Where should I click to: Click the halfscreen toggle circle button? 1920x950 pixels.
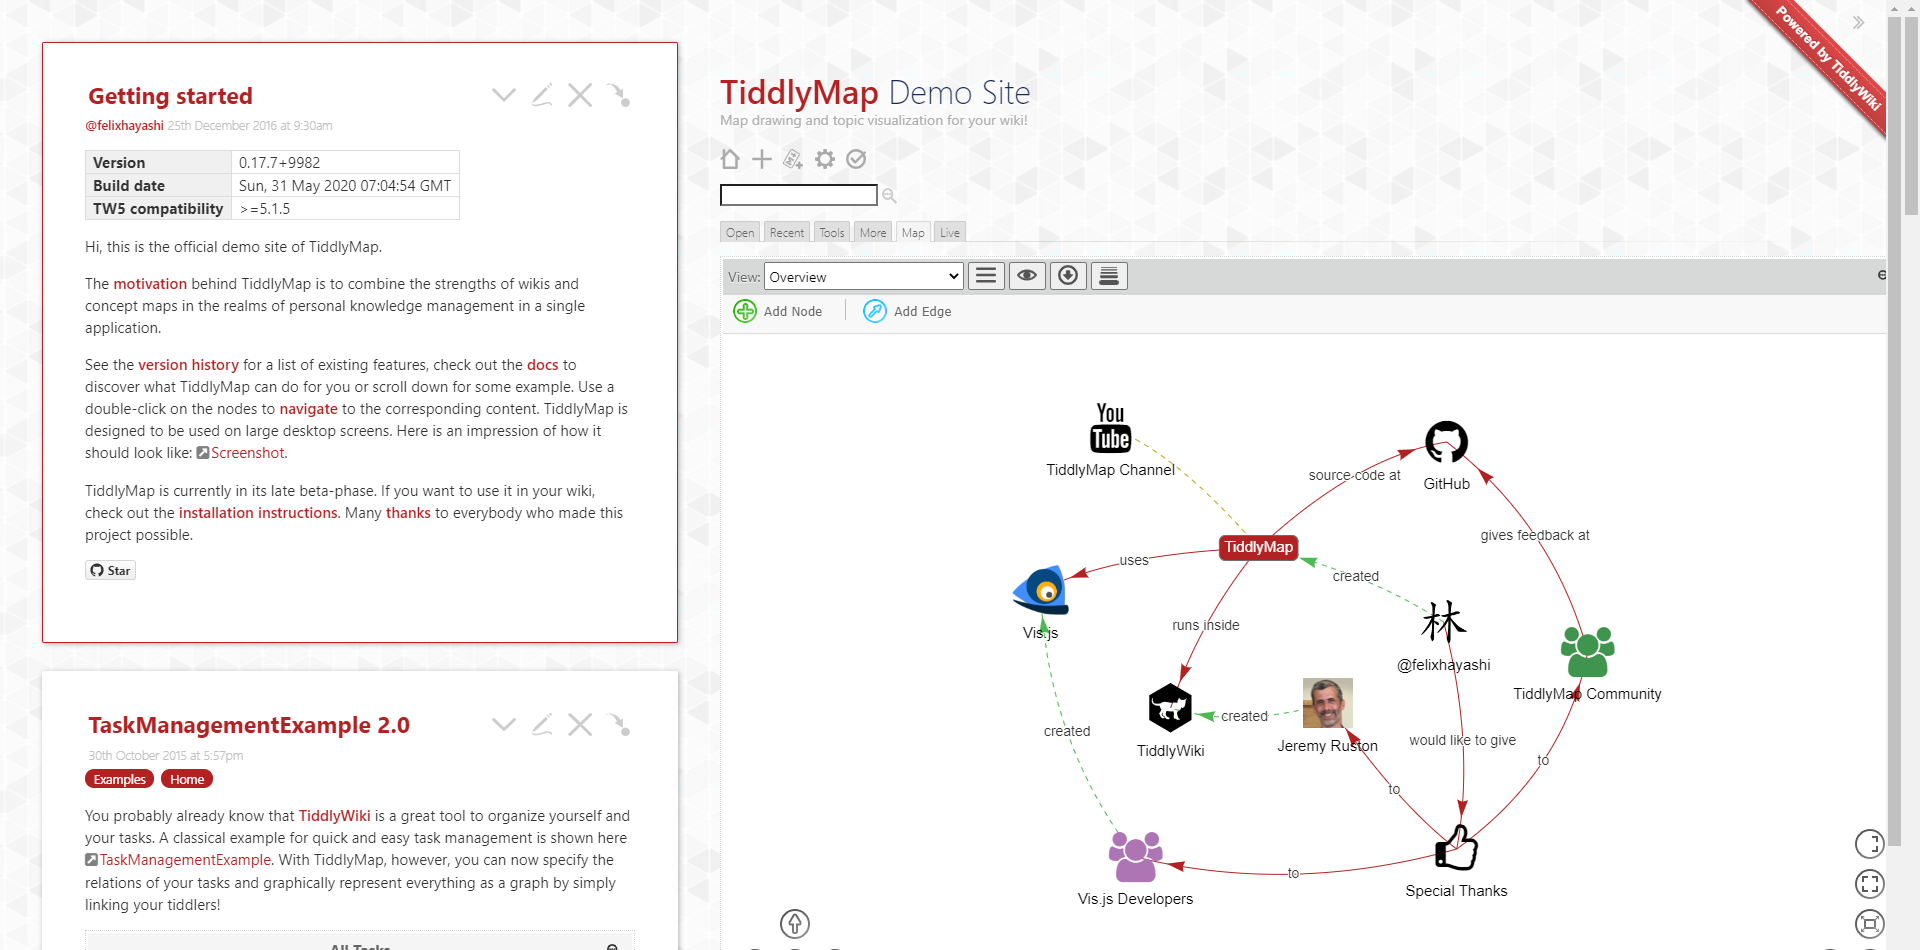[1870, 844]
